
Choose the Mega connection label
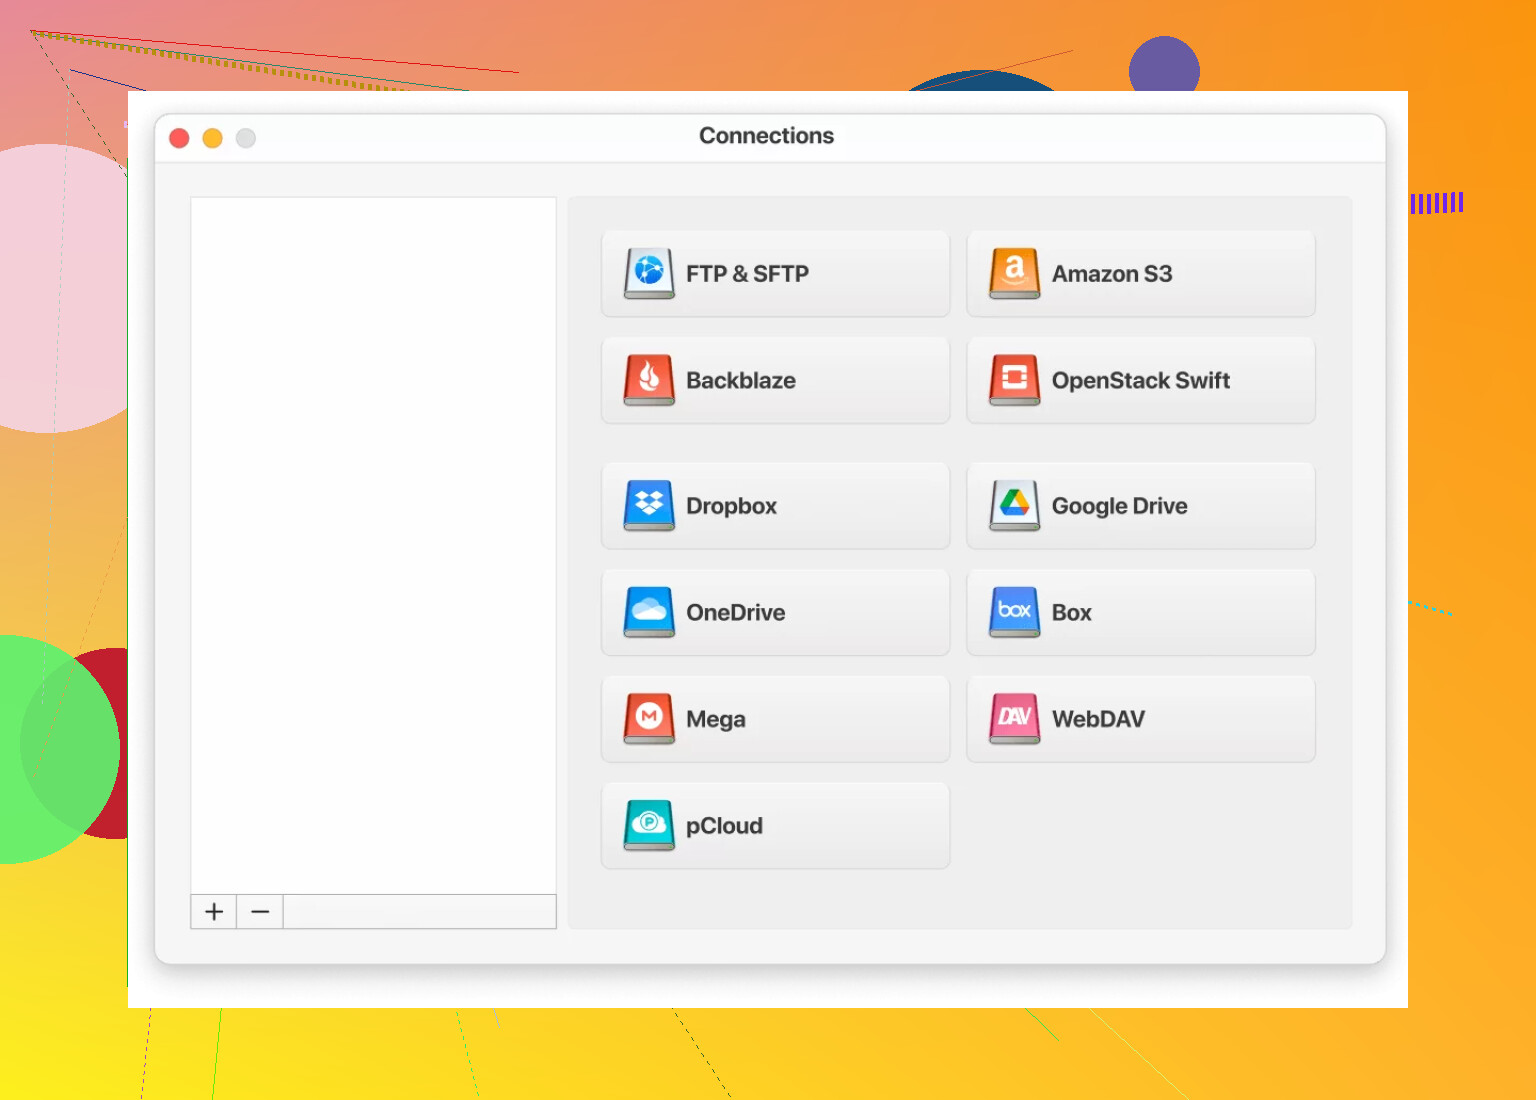pos(716,720)
